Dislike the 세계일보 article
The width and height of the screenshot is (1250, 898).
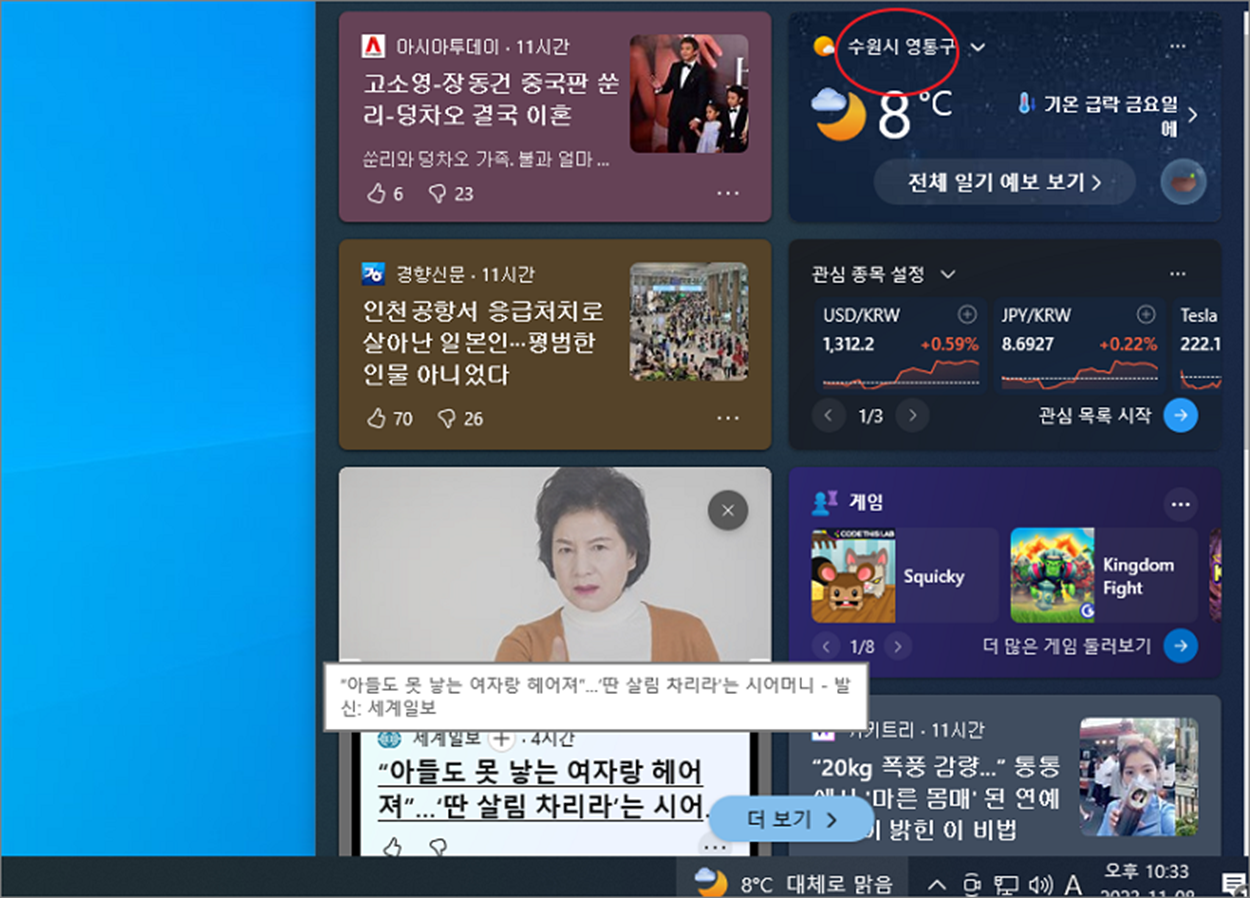coord(437,848)
